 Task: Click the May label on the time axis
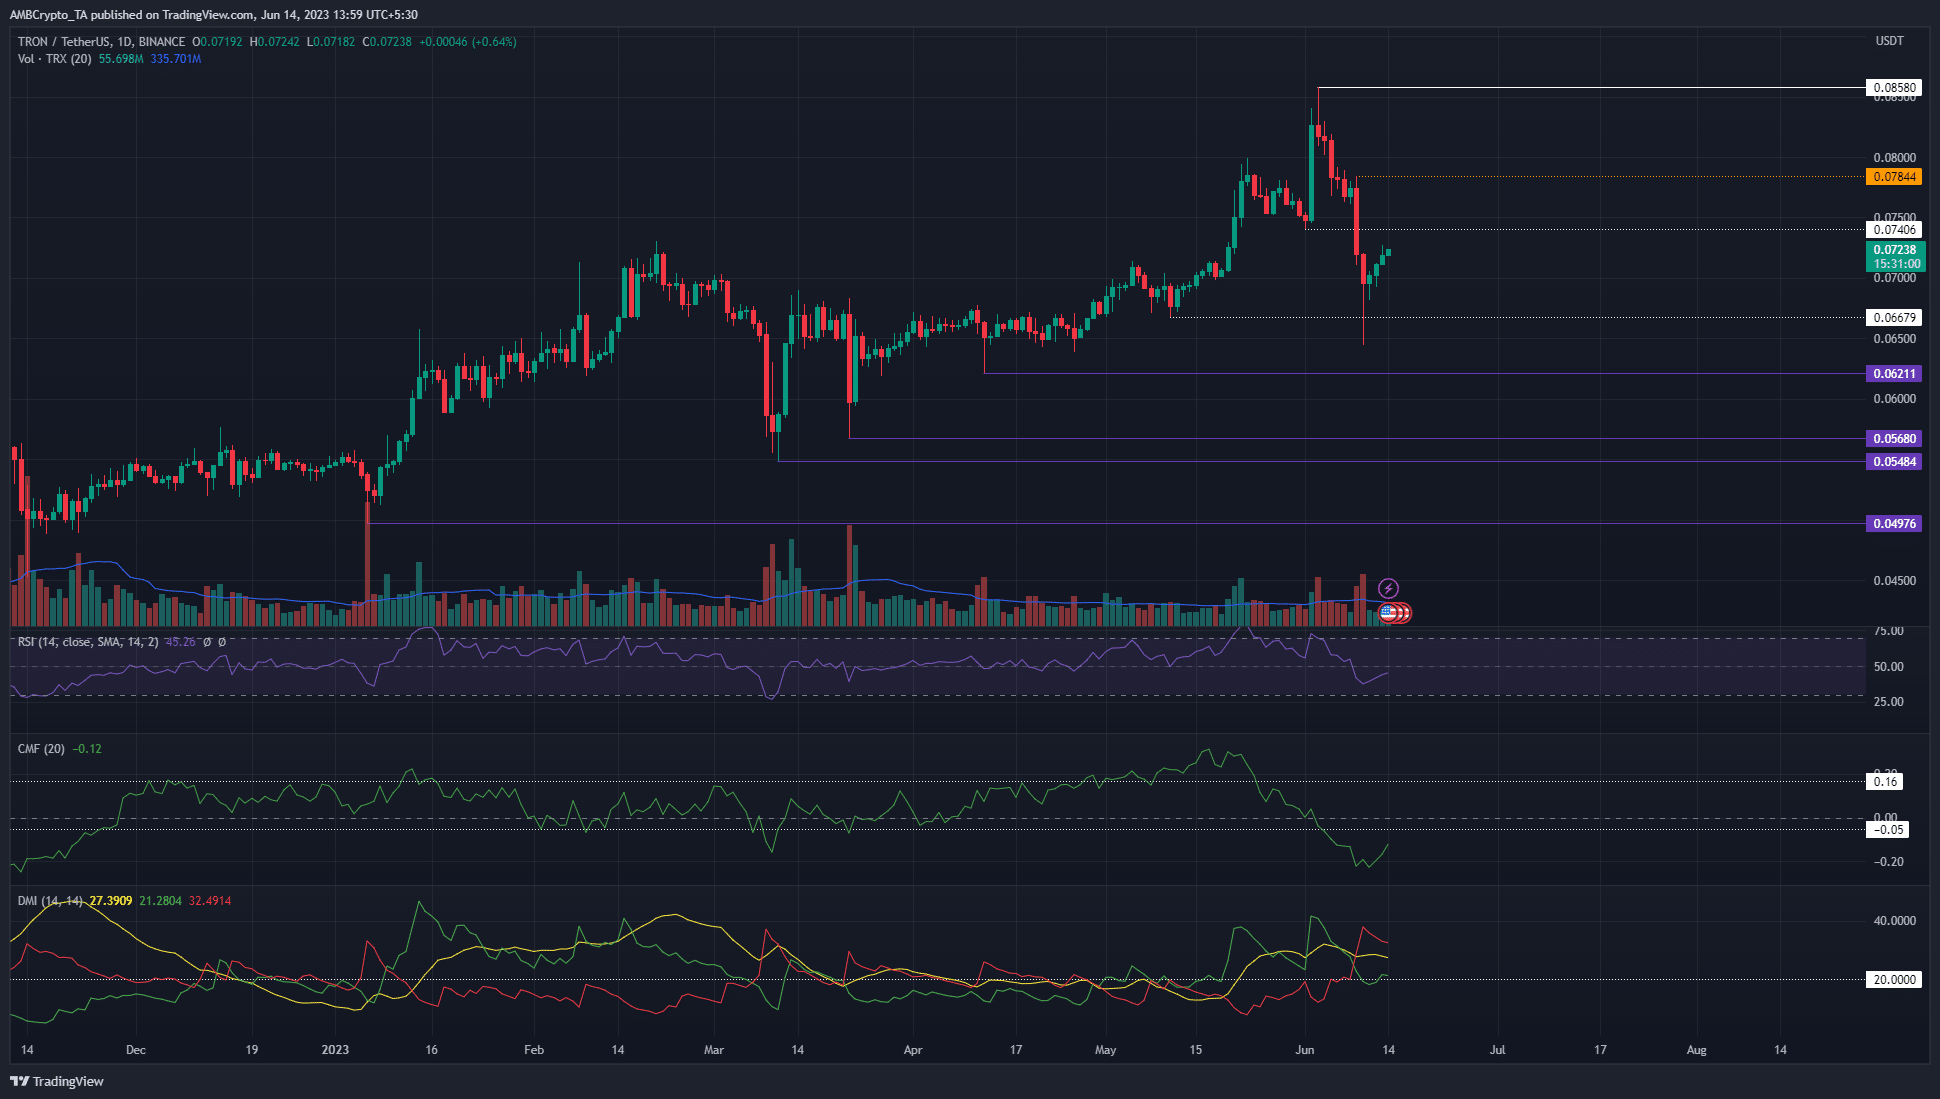point(1105,1050)
